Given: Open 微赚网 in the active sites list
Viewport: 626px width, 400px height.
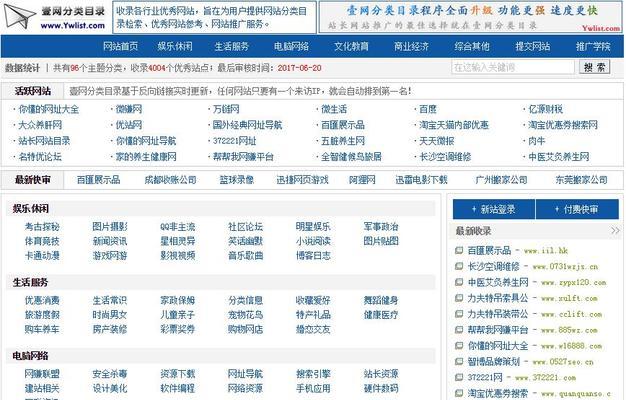Looking at the screenshot, I should click(129, 109).
